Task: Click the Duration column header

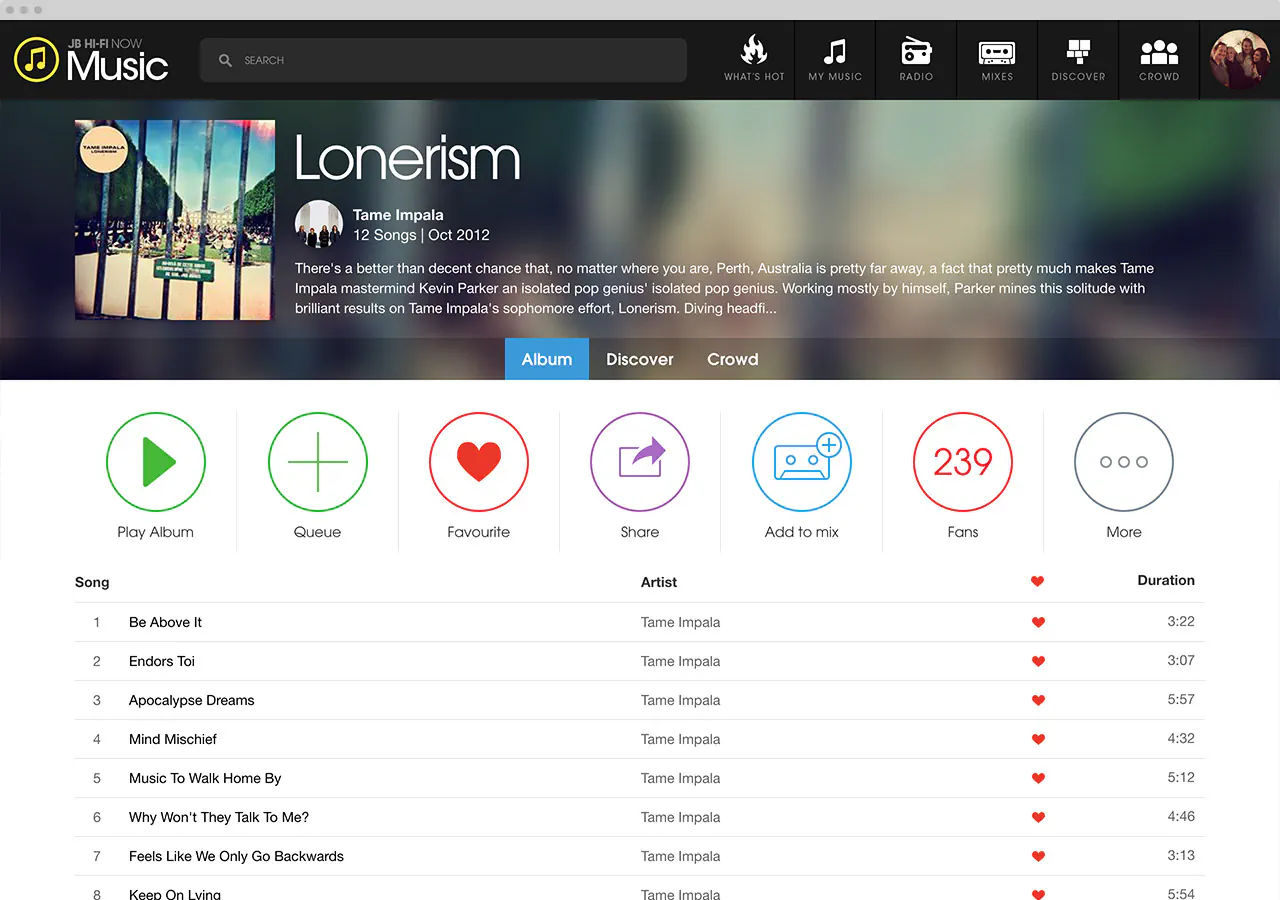Action: coord(1166,580)
